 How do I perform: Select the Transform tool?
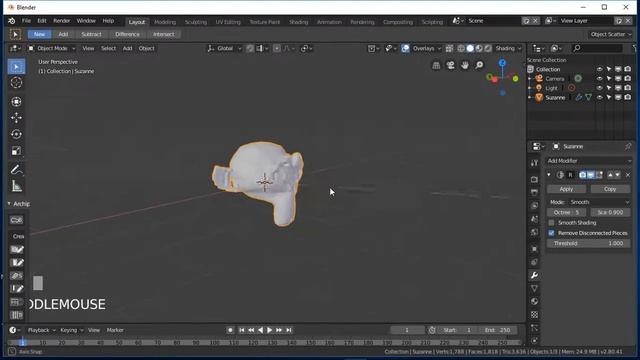click(16, 102)
